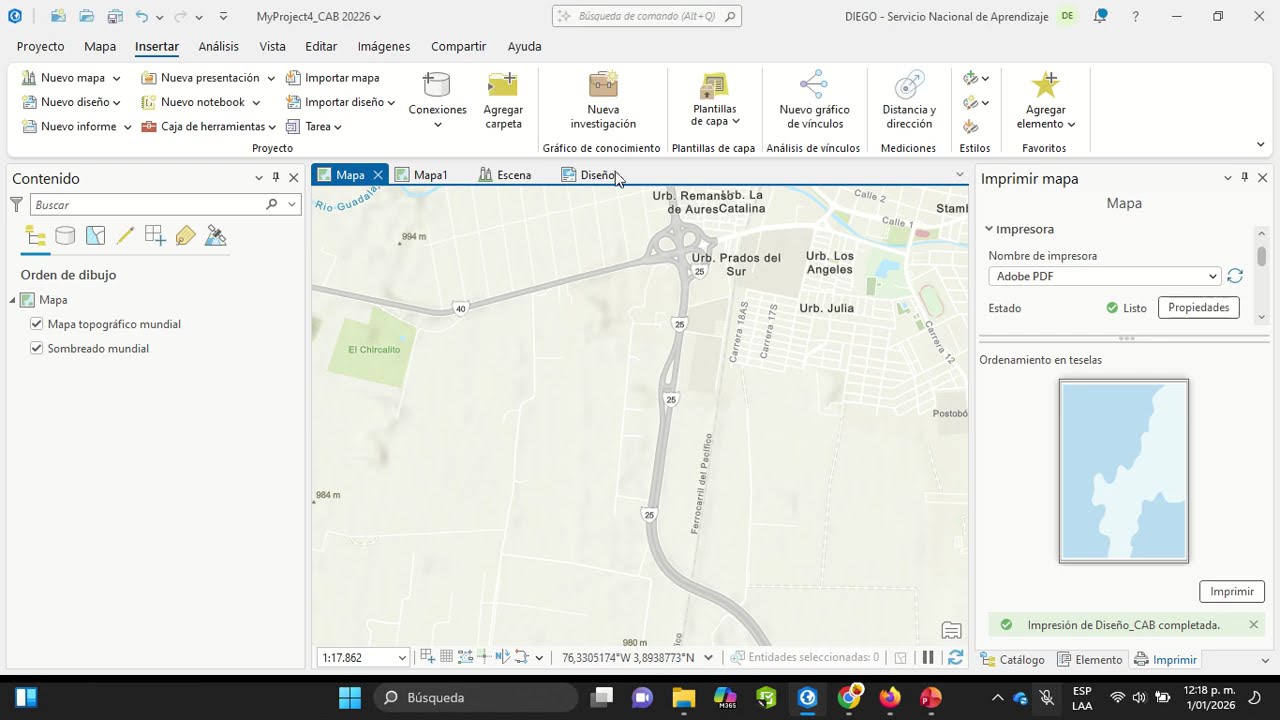Click the Save Project icon in quick access
This screenshot has width=1280, height=720.
pyautogui.click(x=115, y=16)
